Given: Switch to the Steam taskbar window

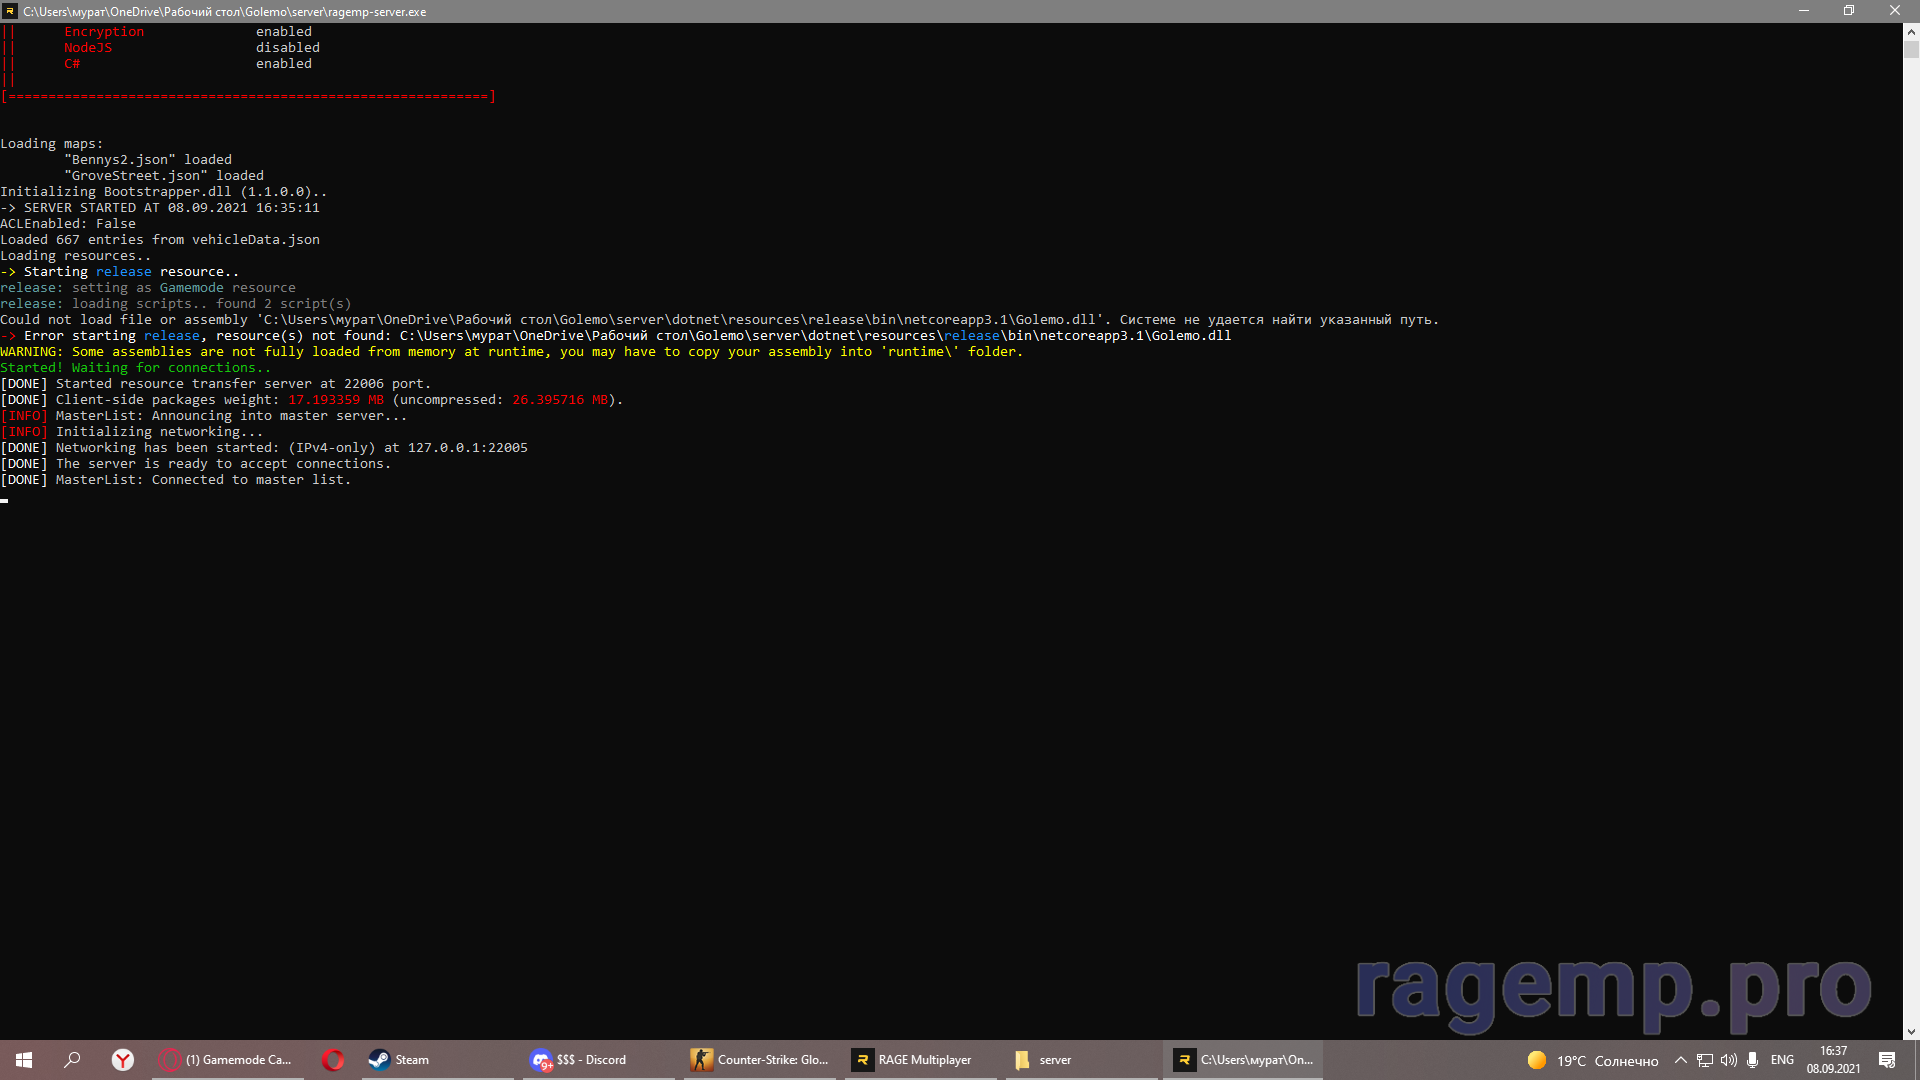Looking at the screenshot, I should (400, 1060).
